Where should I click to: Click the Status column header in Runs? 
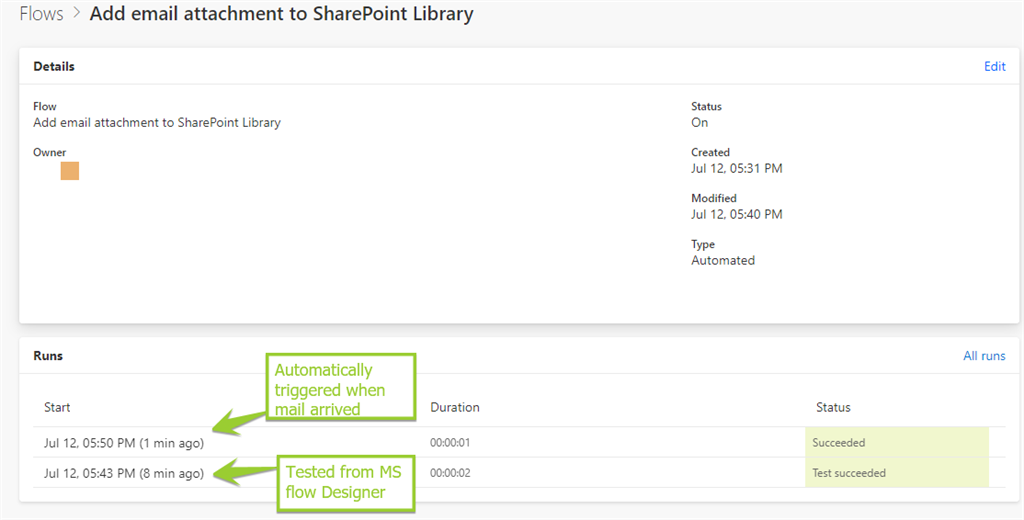point(833,407)
